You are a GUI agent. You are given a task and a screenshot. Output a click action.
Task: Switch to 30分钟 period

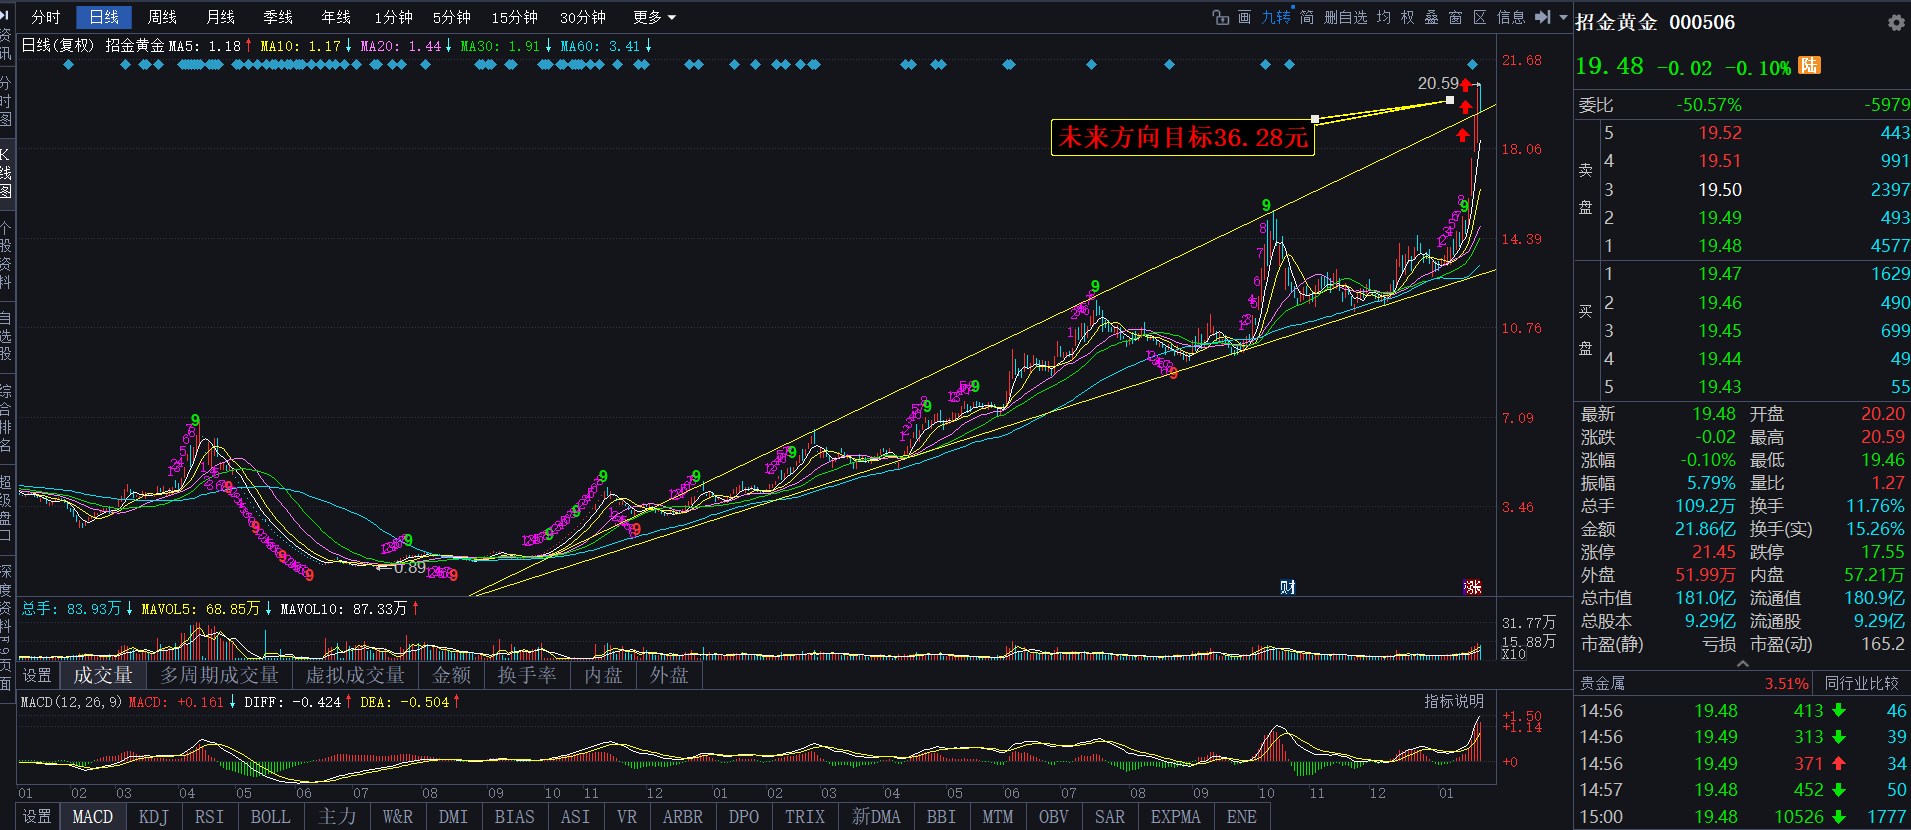583,17
